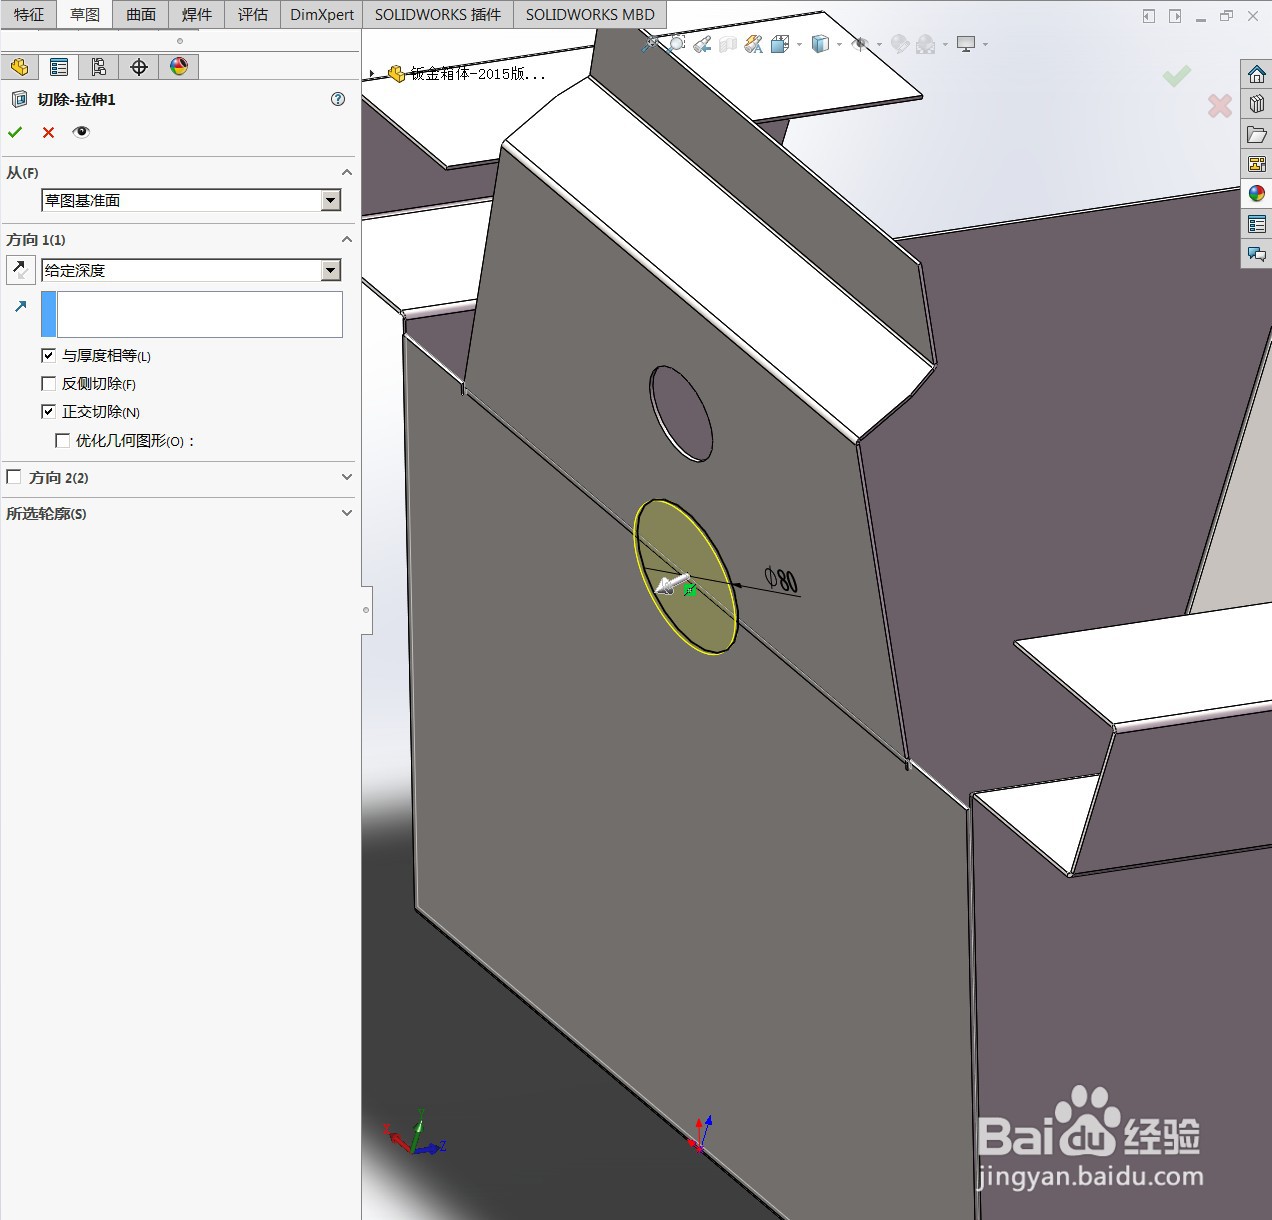Open the FeatureManager design tree tab
This screenshot has height=1220, width=1272.
(x=19, y=67)
